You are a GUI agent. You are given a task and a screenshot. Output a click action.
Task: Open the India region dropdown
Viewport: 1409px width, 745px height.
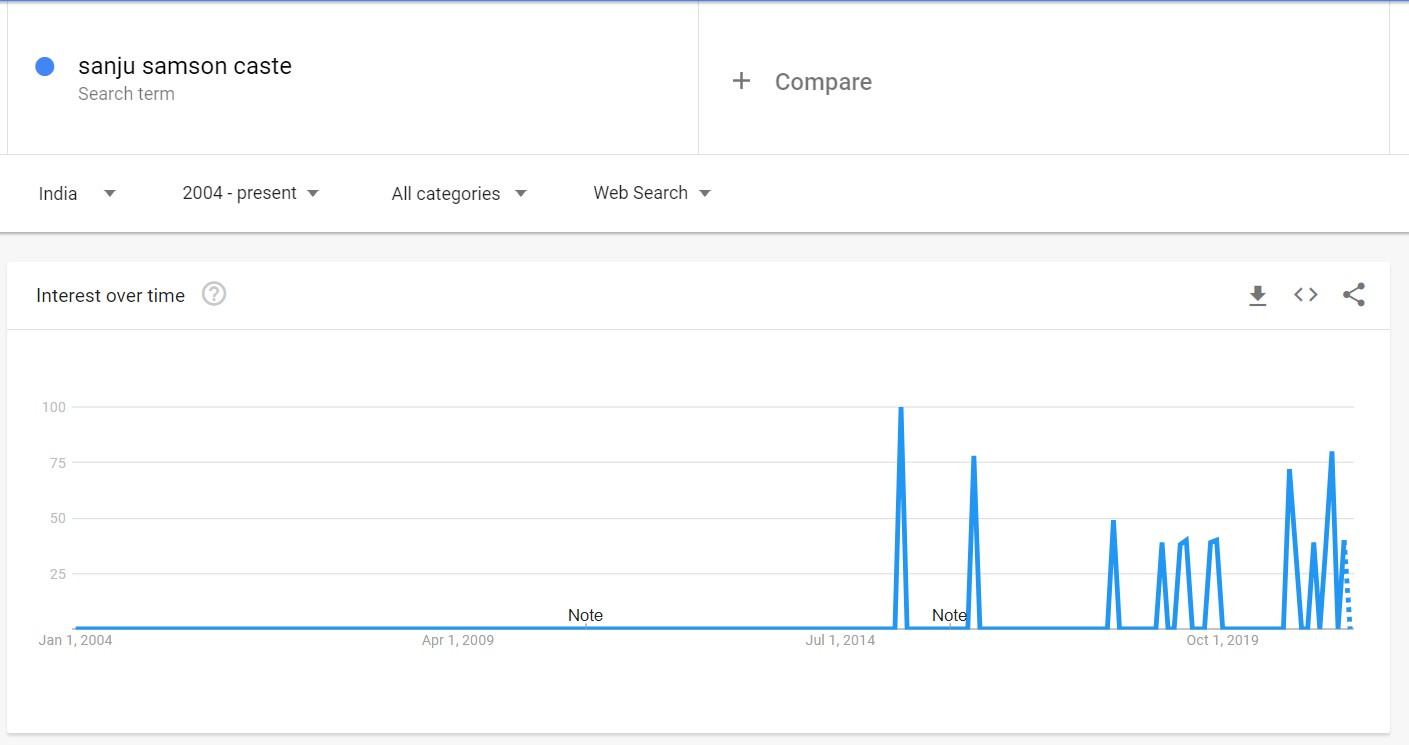tap(77, 193)
